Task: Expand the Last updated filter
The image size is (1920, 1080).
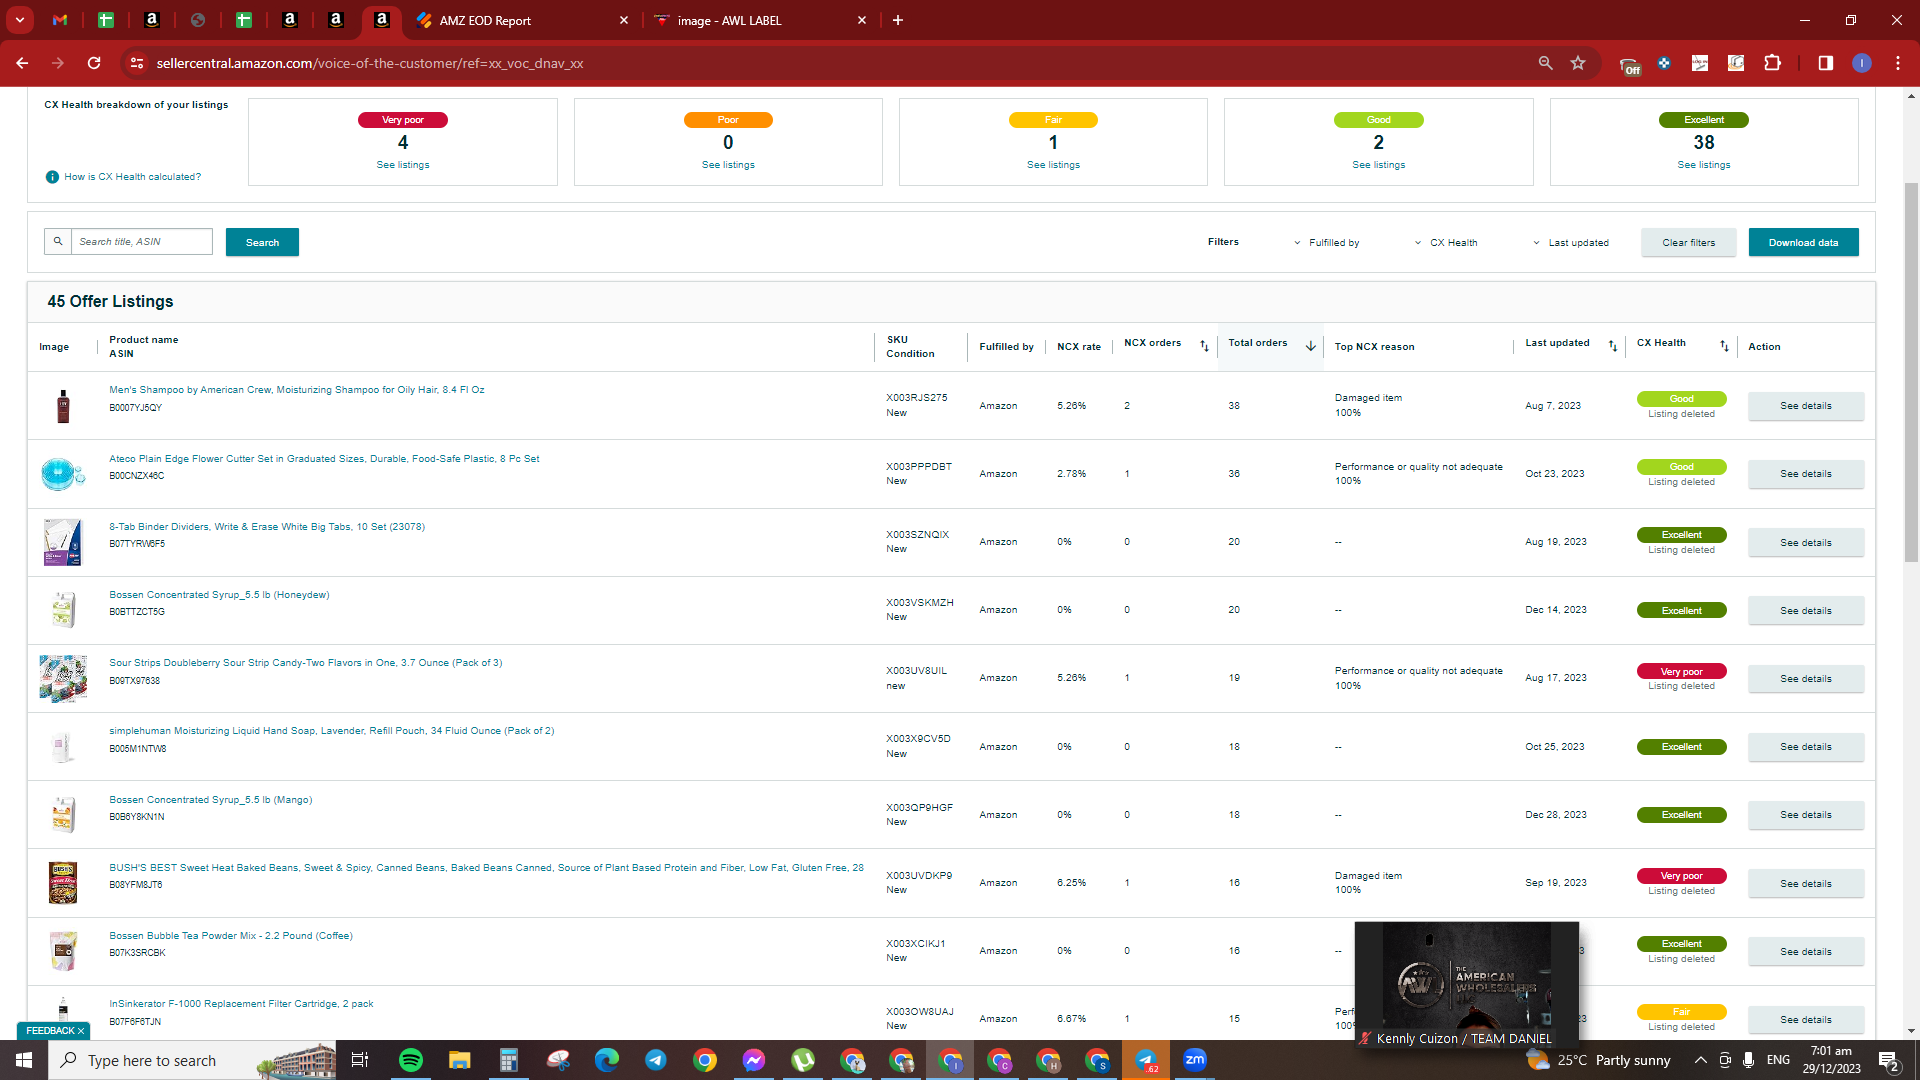Action: pyautogui.click(x=1571, y=243)
